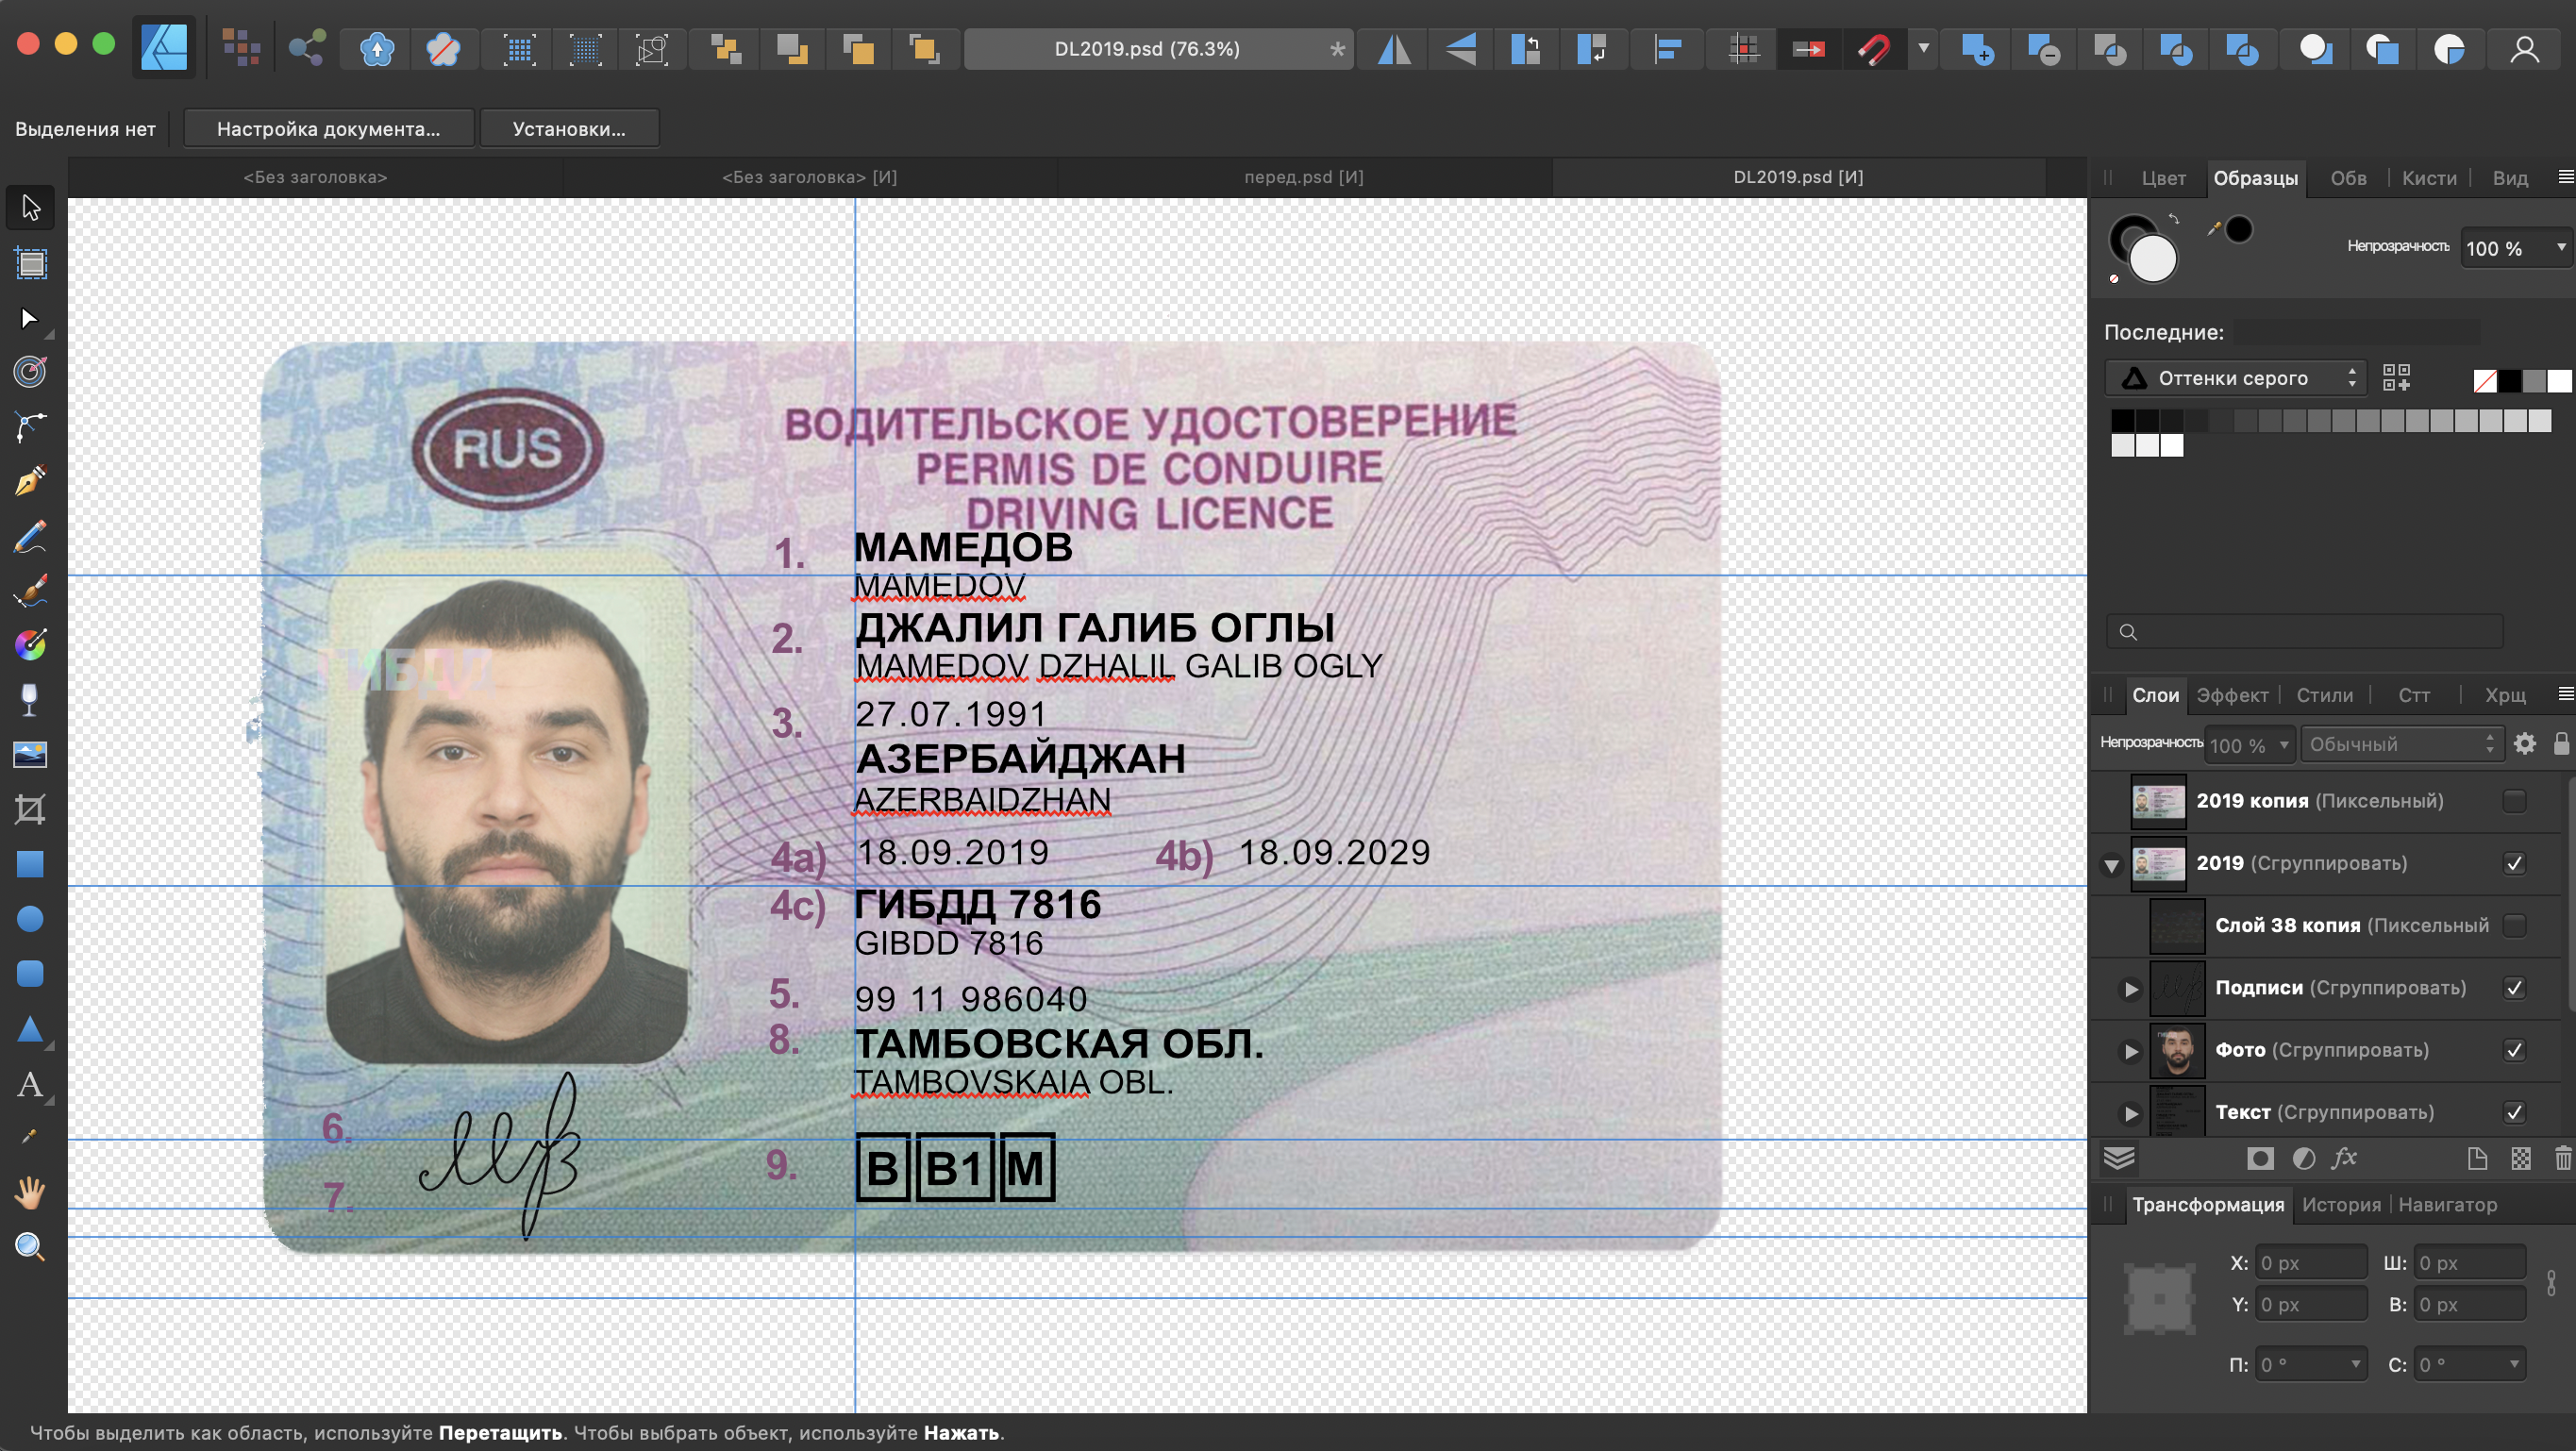Viewport: 2576px width, 1451px height.
Task: Switch to the История tab
Action: (x=2341, y=1205)
